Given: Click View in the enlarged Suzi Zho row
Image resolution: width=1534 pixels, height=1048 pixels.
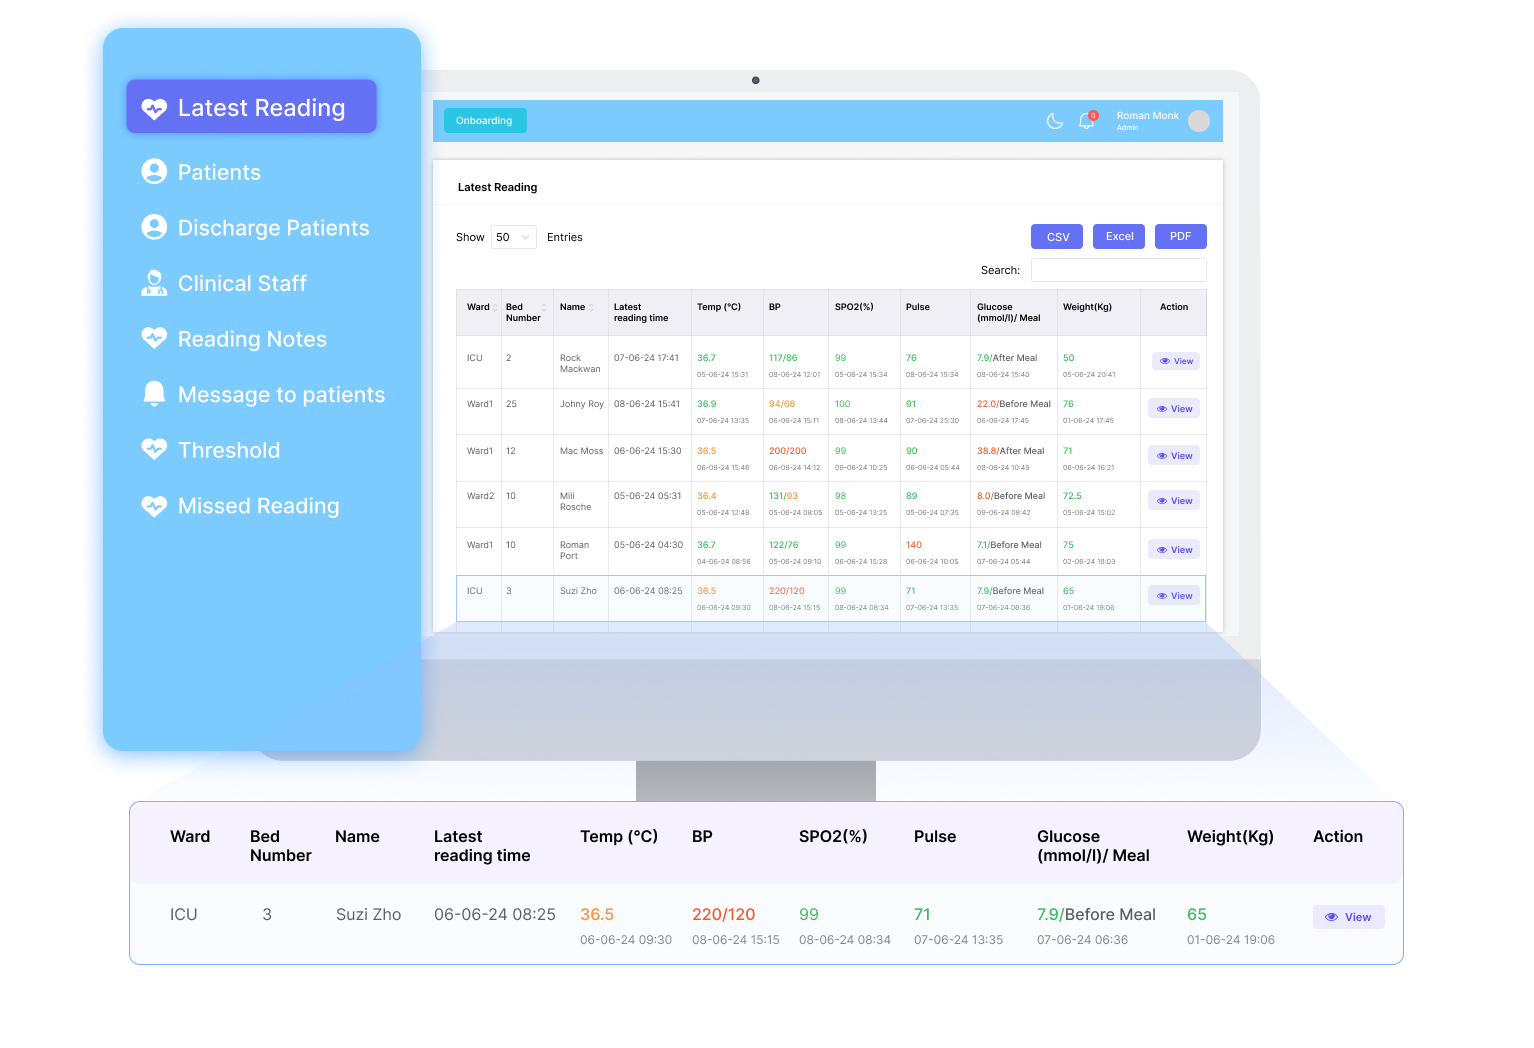Looking at the screenshot, I should pos(1348,917).
